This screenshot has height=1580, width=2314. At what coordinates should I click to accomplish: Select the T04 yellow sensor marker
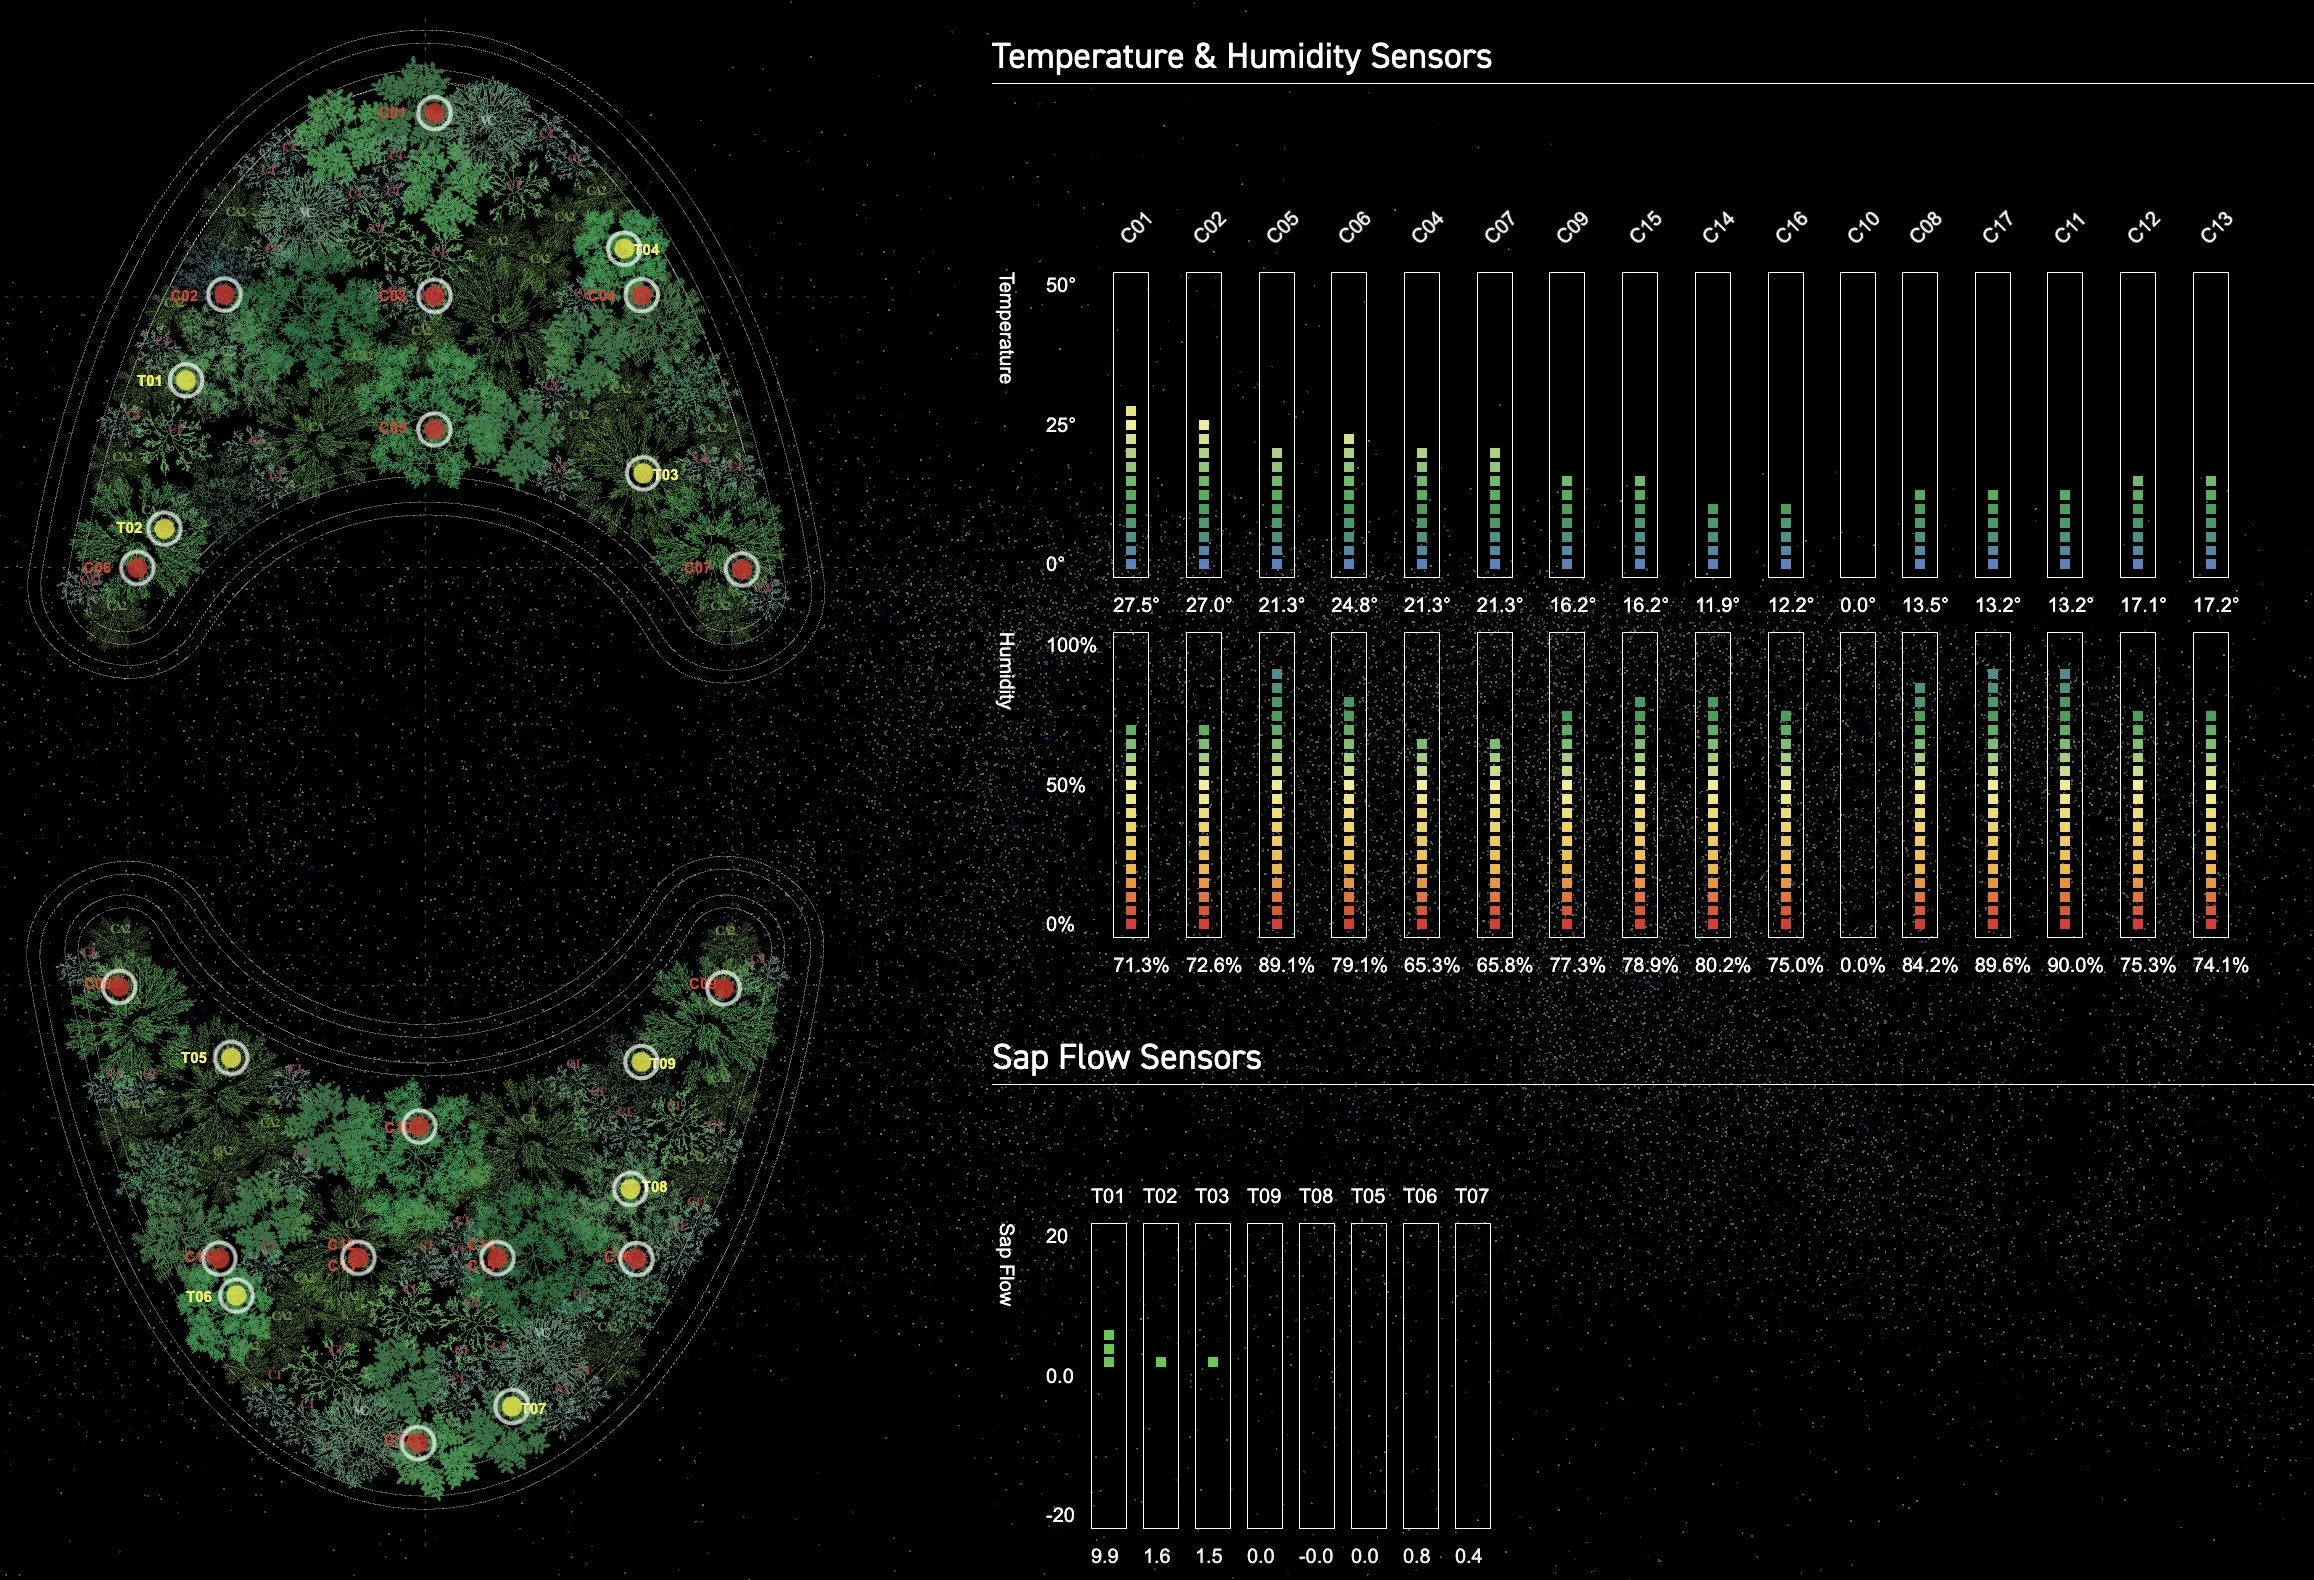(x=623, y=249)
